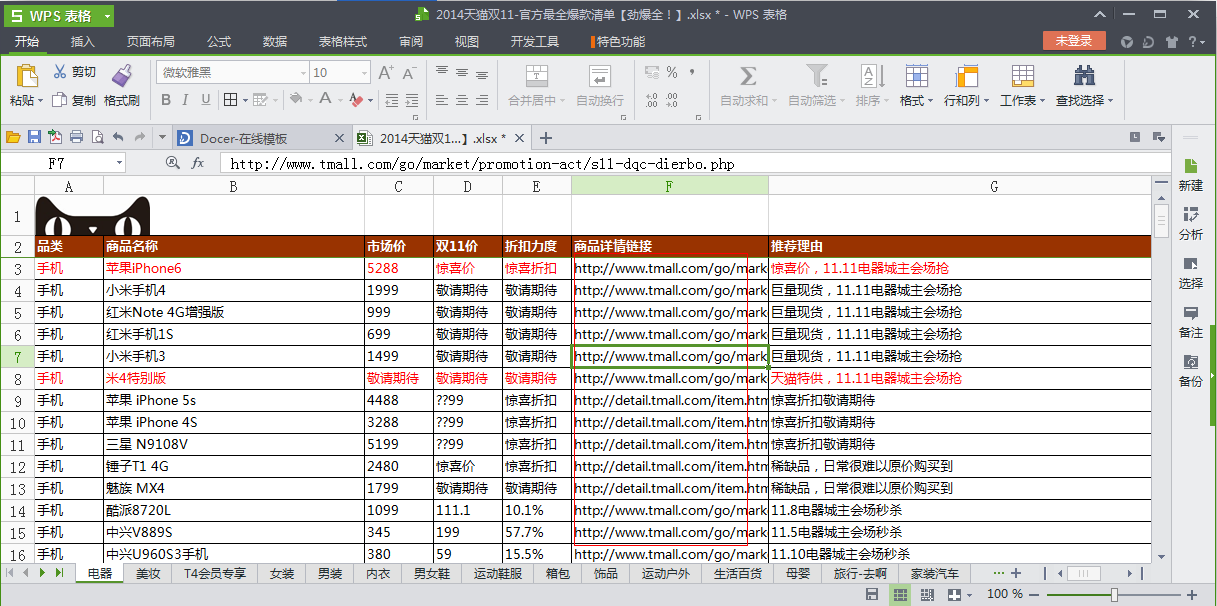Viewport: 1217px width, 606px height.
Task: Open the 数据 (Data) ribbon tab
Action: point(275,41)
